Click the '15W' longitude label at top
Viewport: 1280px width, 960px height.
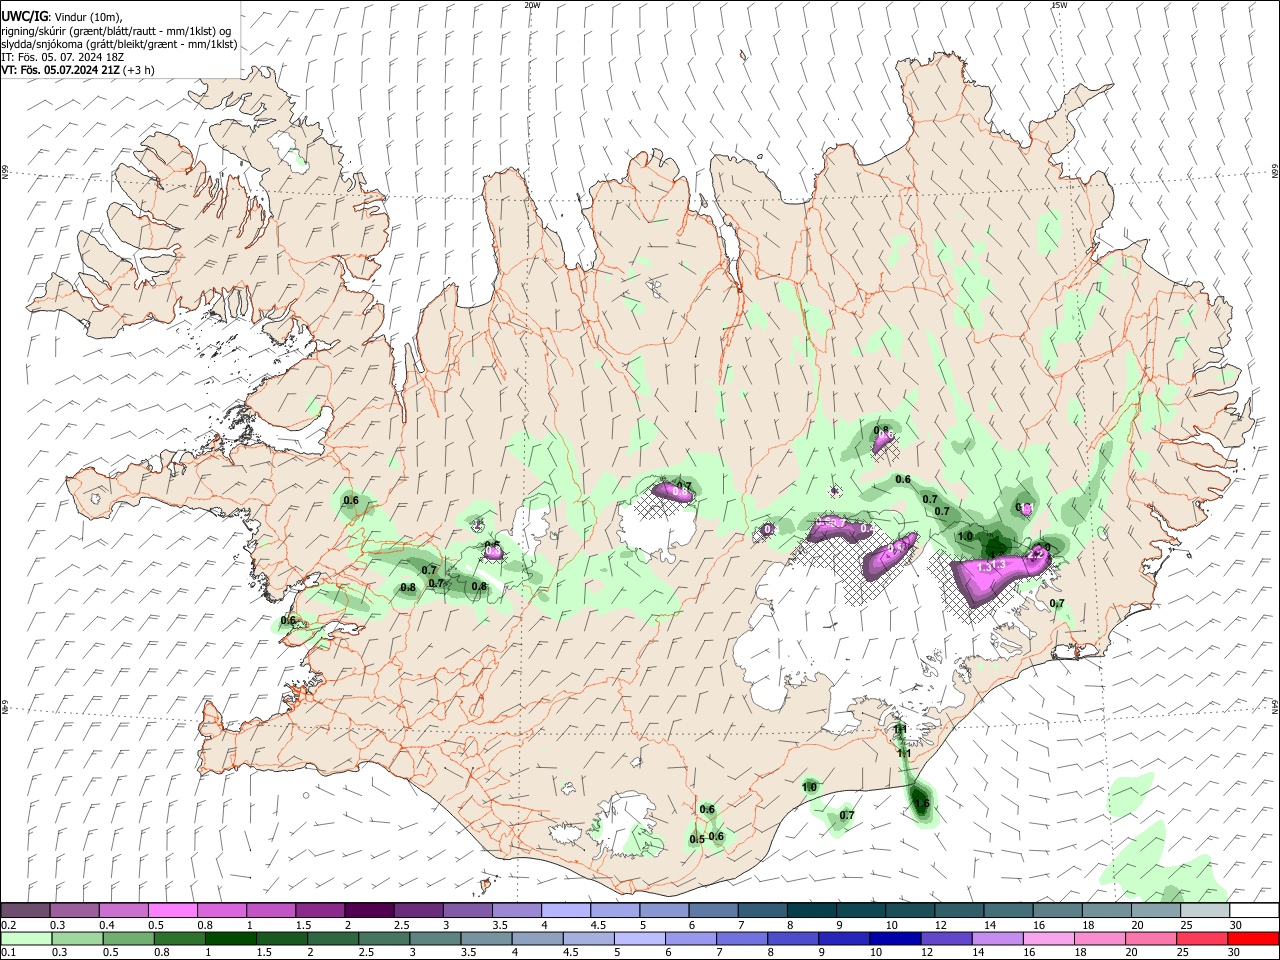coord(1059,5)
